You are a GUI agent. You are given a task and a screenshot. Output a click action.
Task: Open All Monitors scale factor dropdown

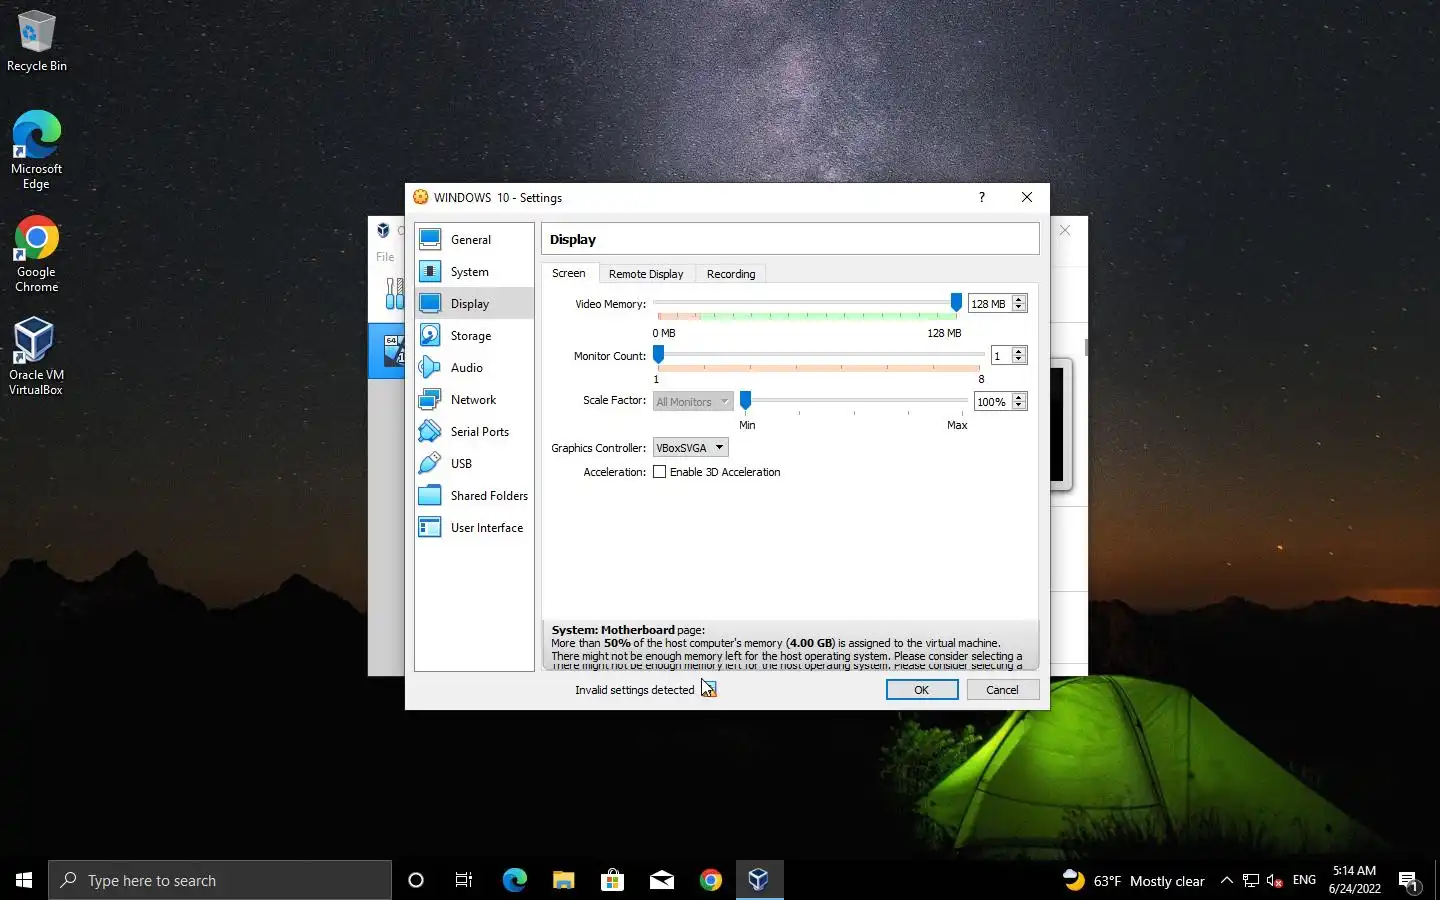(693, 402)
